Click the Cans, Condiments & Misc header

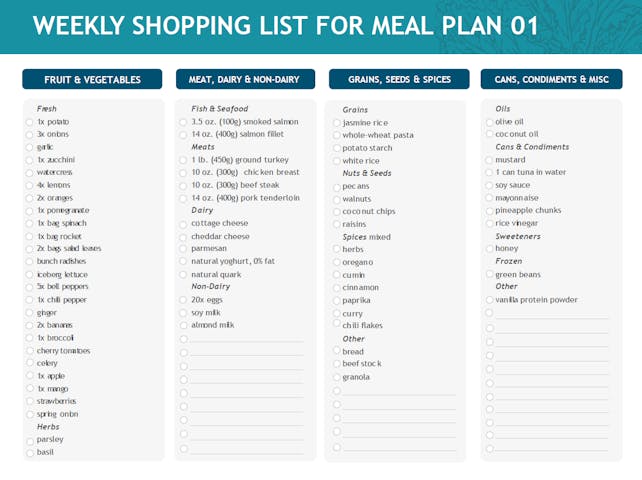pos(551,79)
